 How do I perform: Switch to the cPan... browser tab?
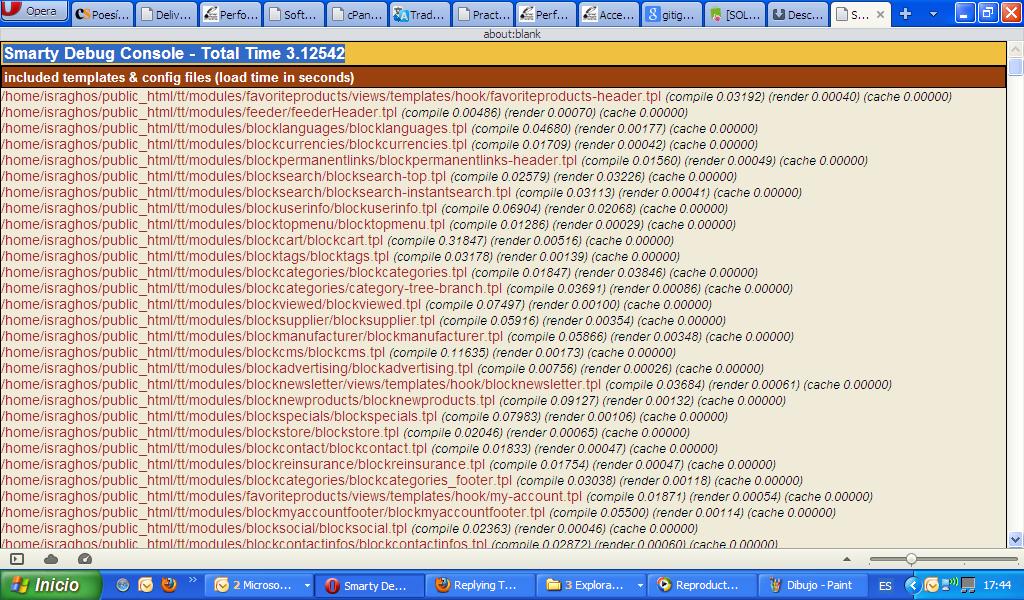357,14
